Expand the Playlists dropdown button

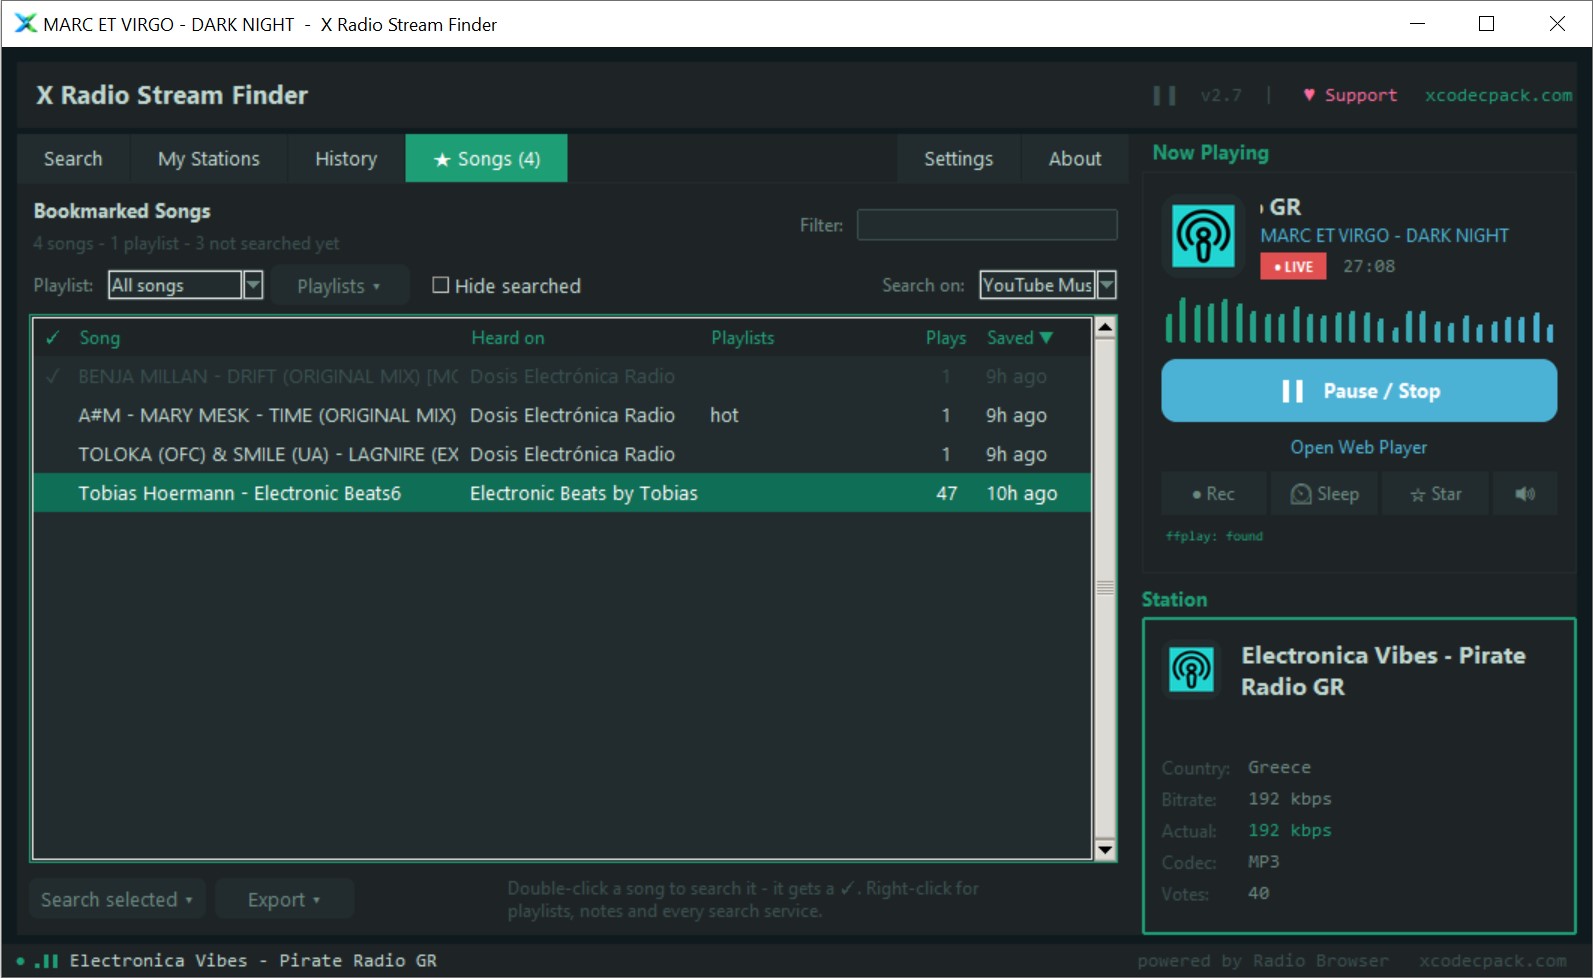(339, 286)
